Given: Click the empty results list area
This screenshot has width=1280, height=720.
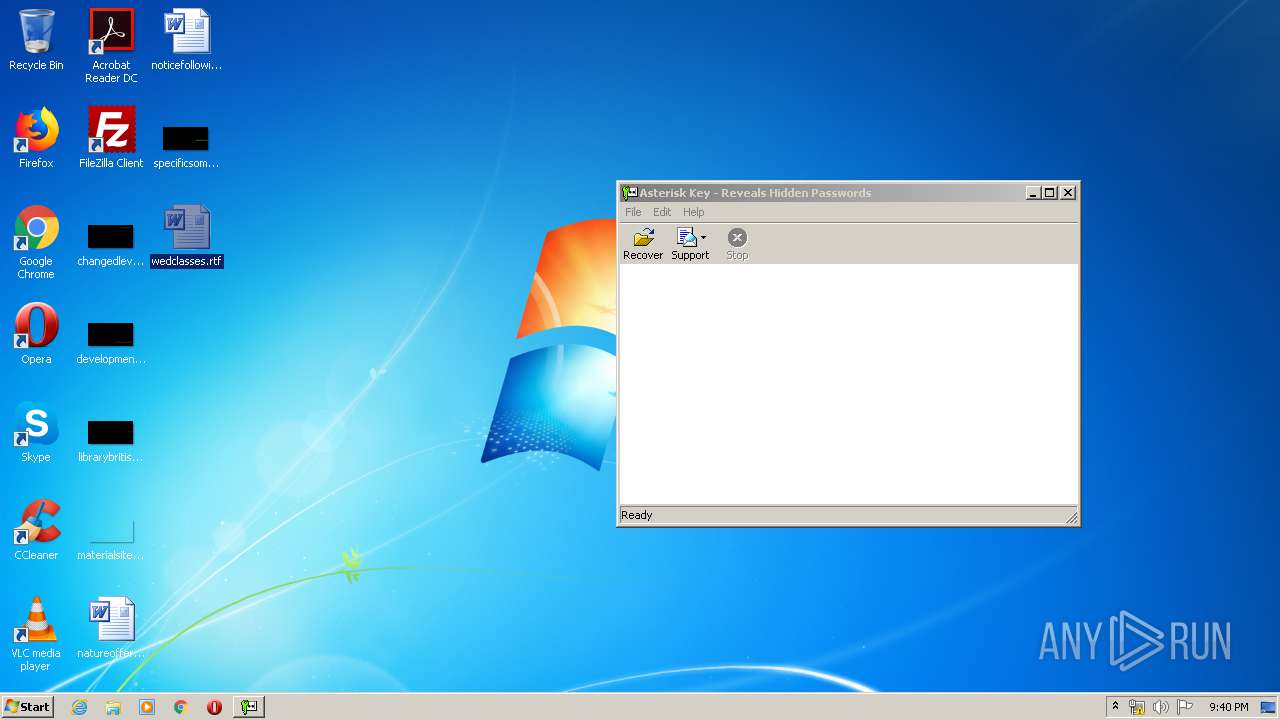Looking at the screenshot, I should click(848, 384).
